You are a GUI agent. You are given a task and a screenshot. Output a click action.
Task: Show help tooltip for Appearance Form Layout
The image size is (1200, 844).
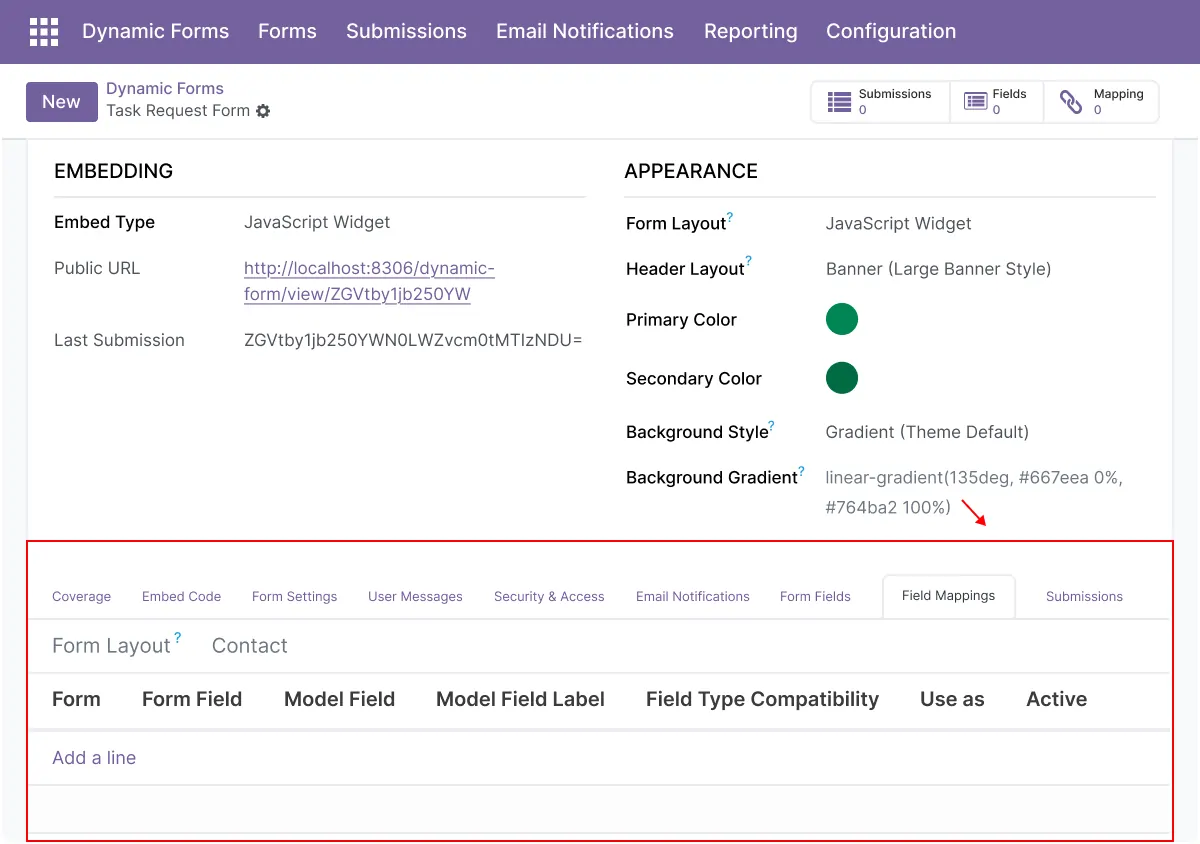pyautogui.click(x=730, y=217)
